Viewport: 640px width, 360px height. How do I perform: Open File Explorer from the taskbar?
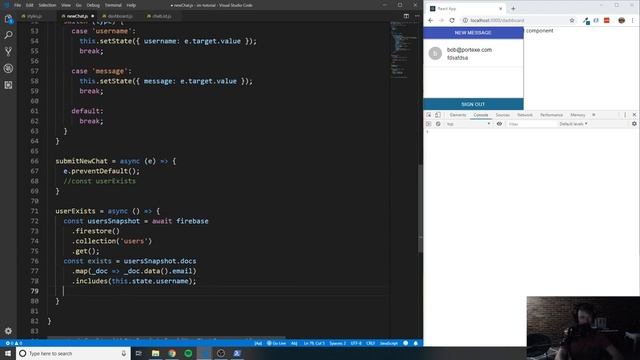156,353
